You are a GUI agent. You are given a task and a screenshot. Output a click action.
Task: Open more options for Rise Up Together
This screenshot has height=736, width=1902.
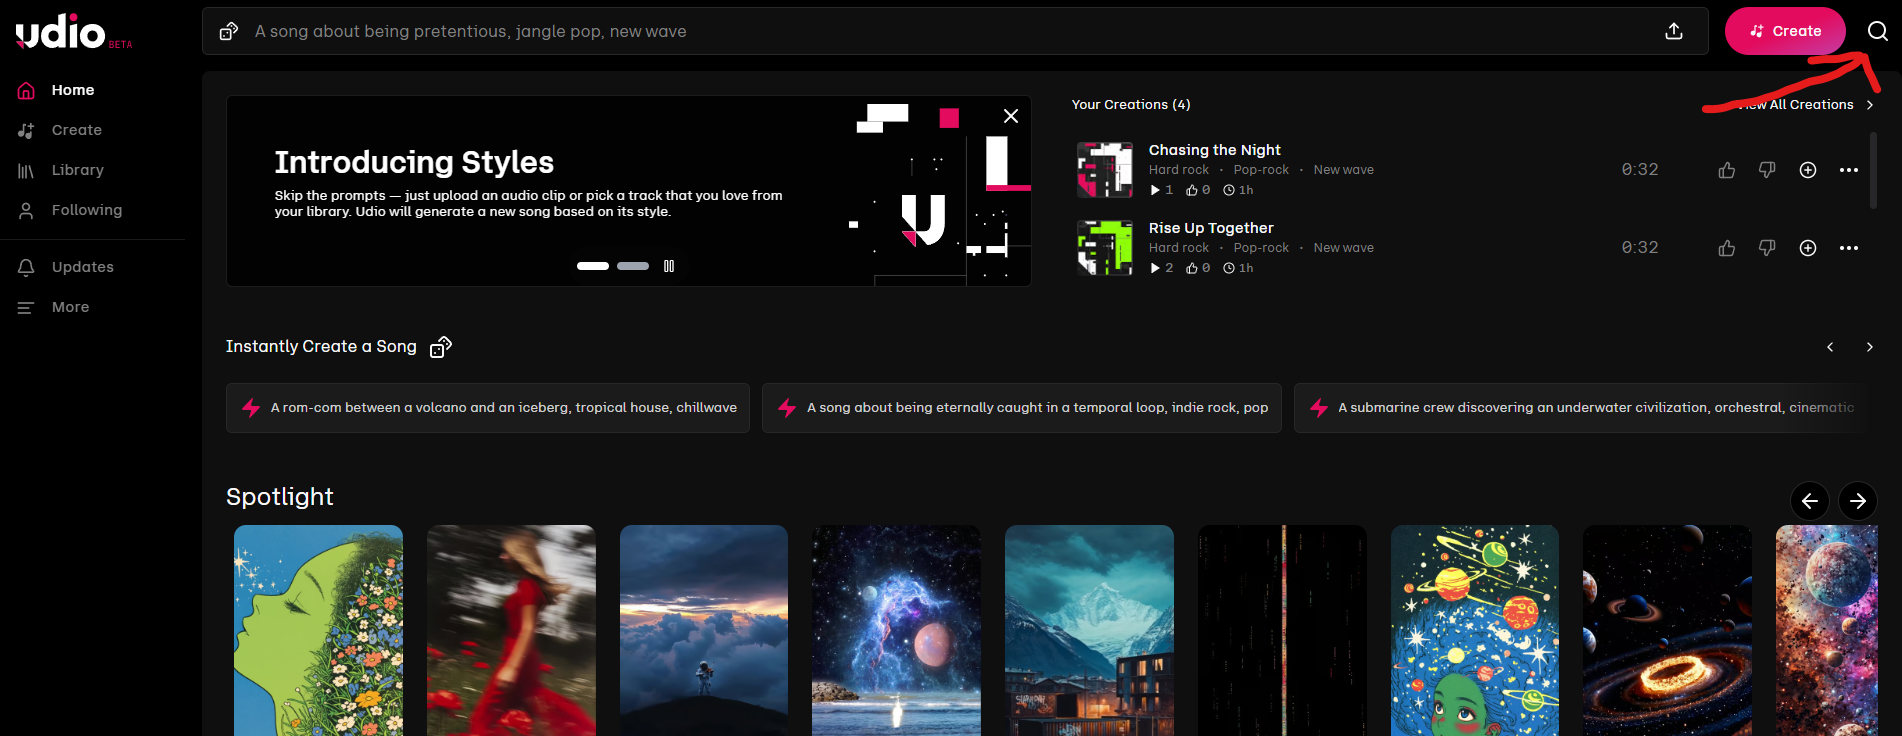(1848, 248)
